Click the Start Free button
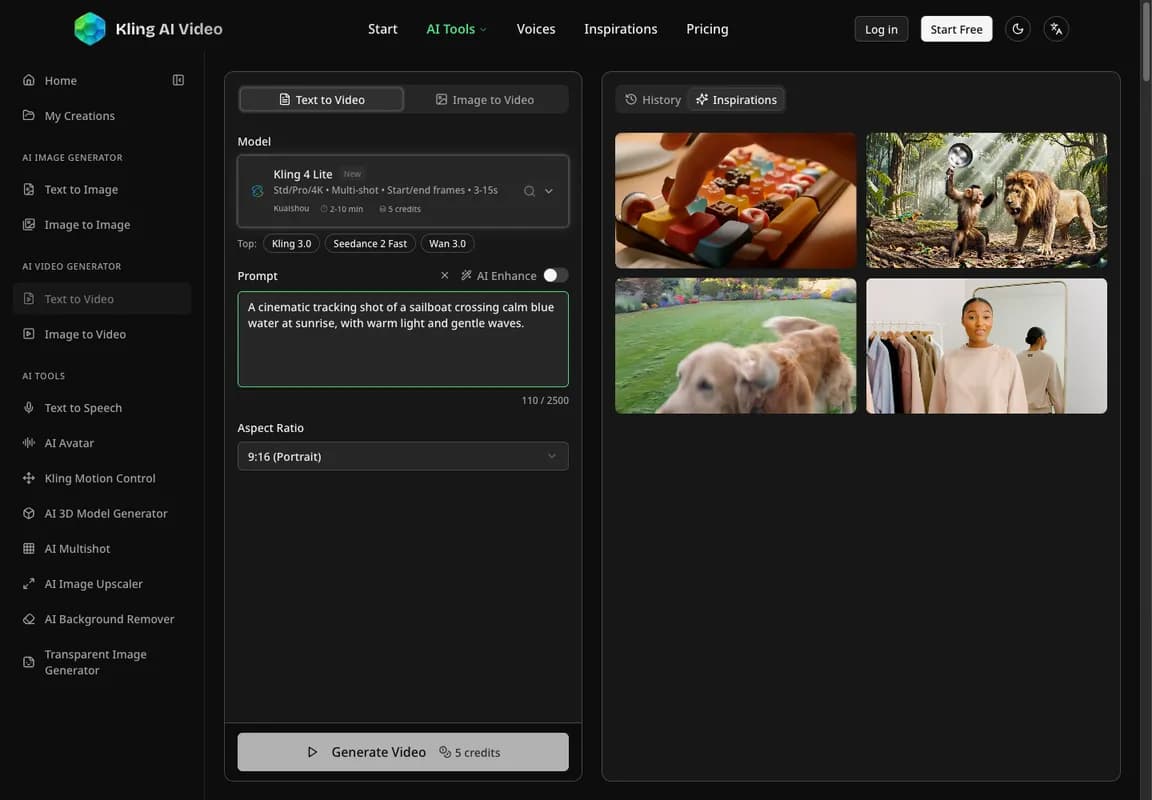Viewport: 1152px width, 800px height. 957,29
